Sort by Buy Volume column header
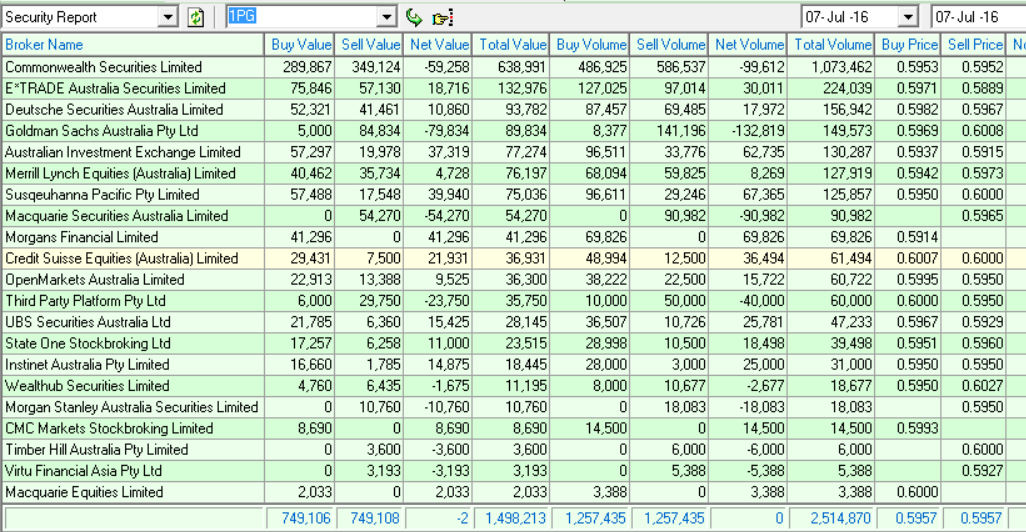Screen dimensions: 1026x532 click(590, 44)
